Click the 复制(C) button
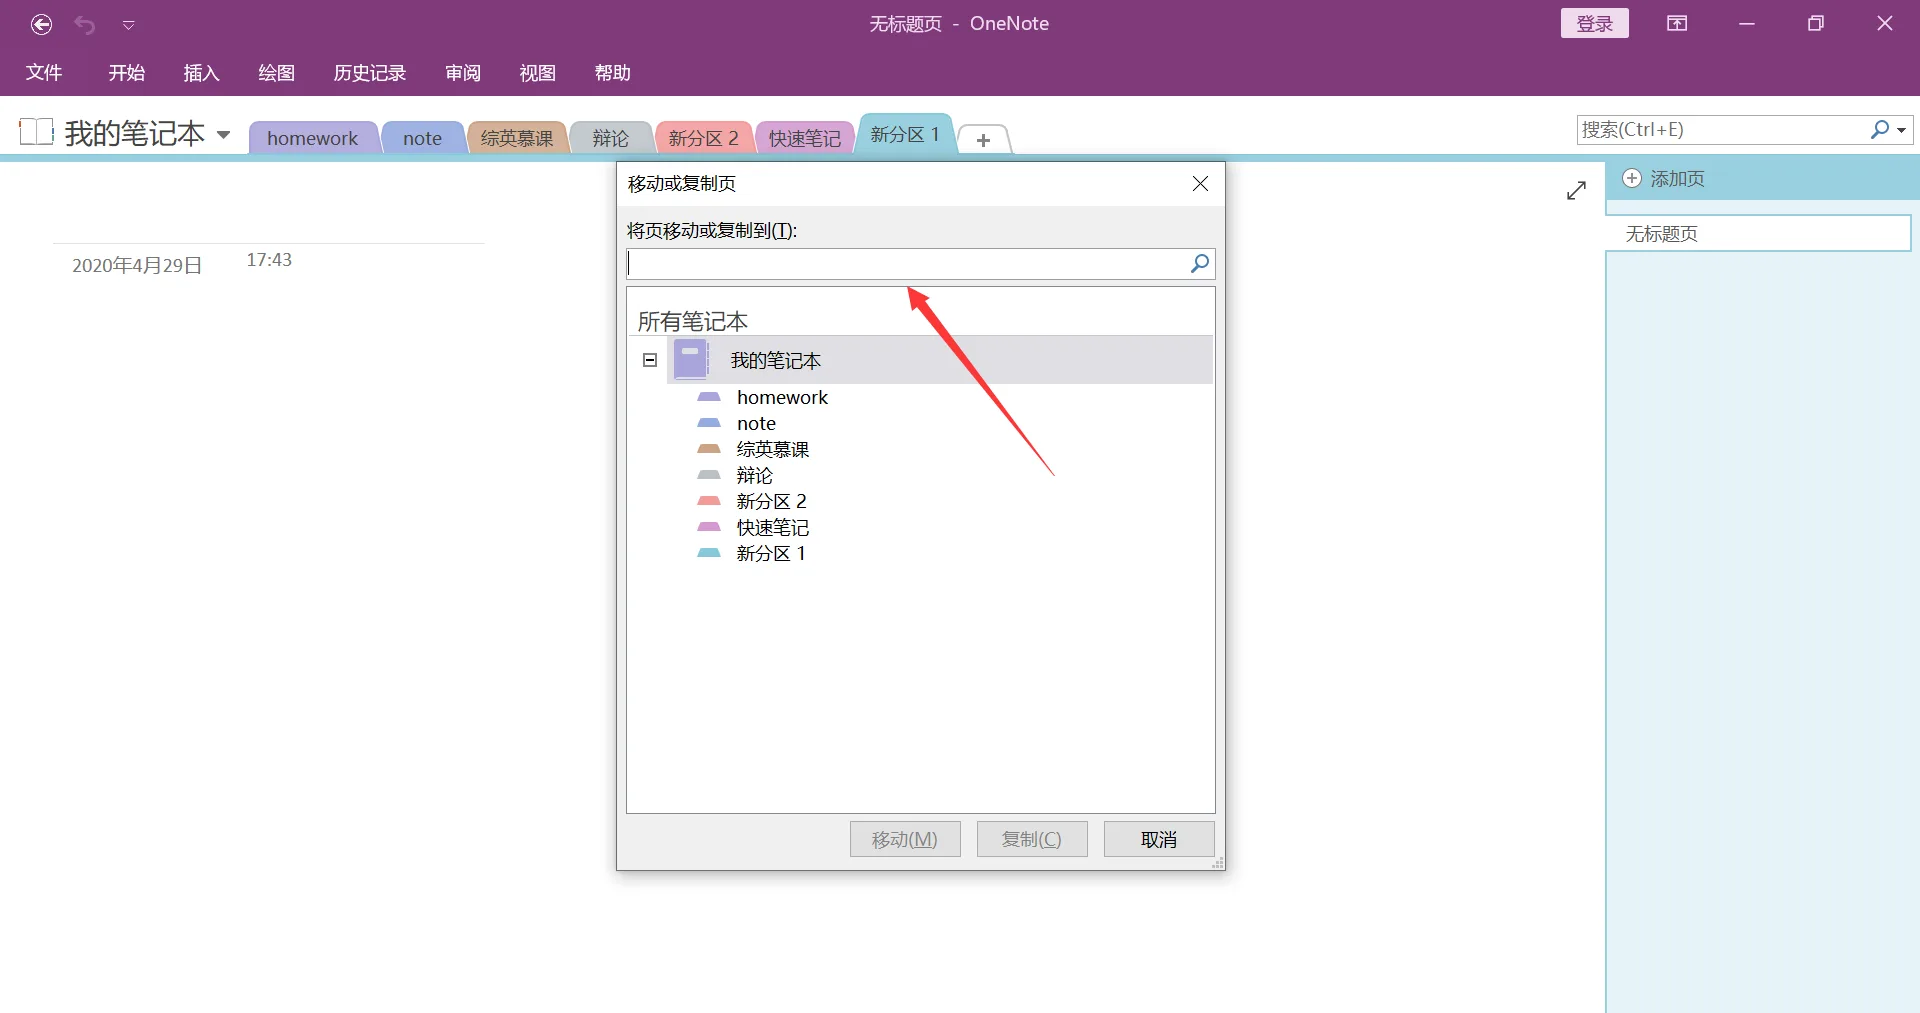Image resolution: width=1920 pixels, height=1013 pixels. click(x=1032, y=839)
